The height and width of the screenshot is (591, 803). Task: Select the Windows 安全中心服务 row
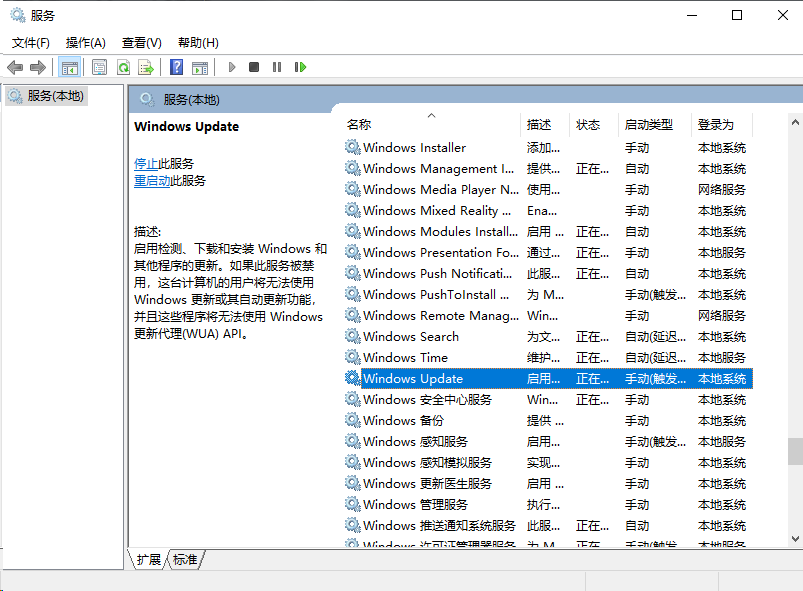pyautogui.click(x=548, y=399)
